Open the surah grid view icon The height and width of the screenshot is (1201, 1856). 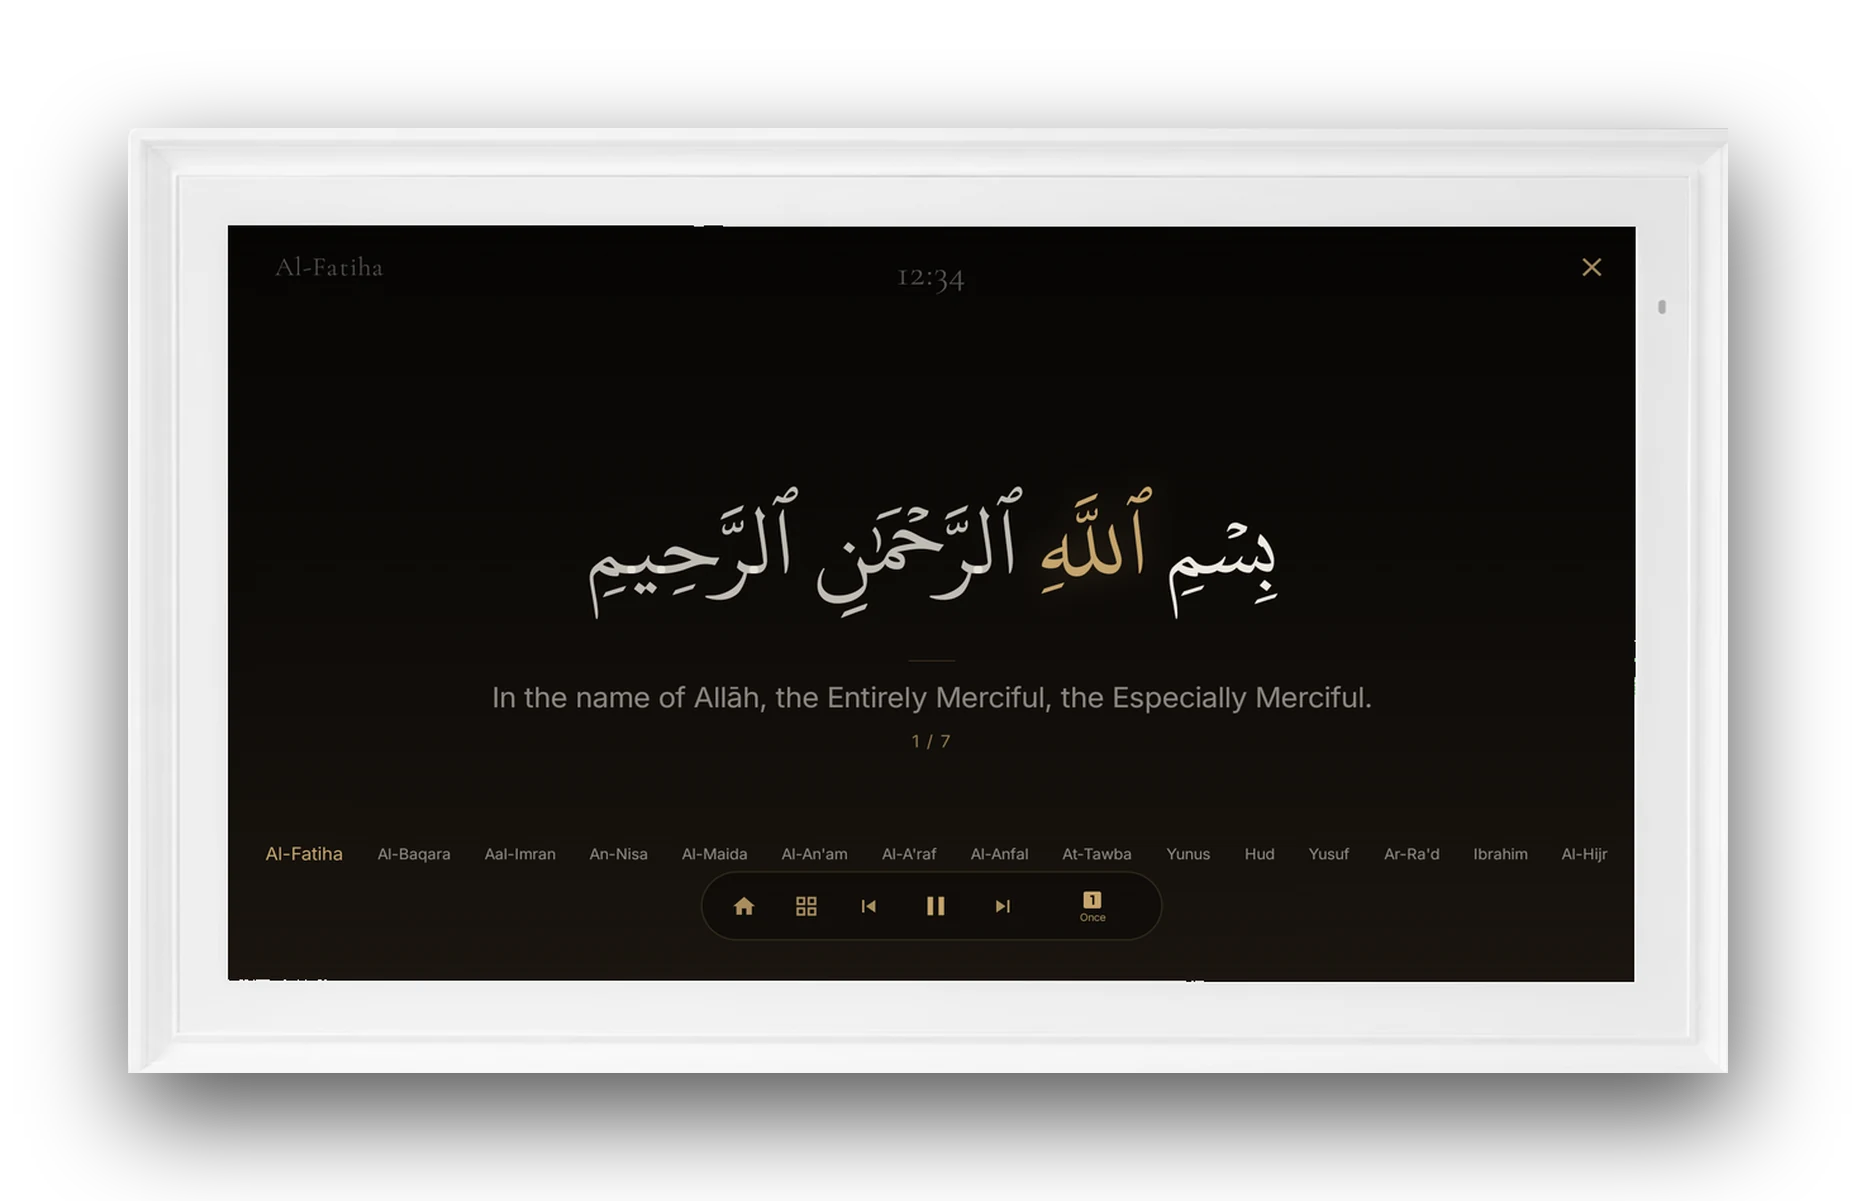(806, 906)
